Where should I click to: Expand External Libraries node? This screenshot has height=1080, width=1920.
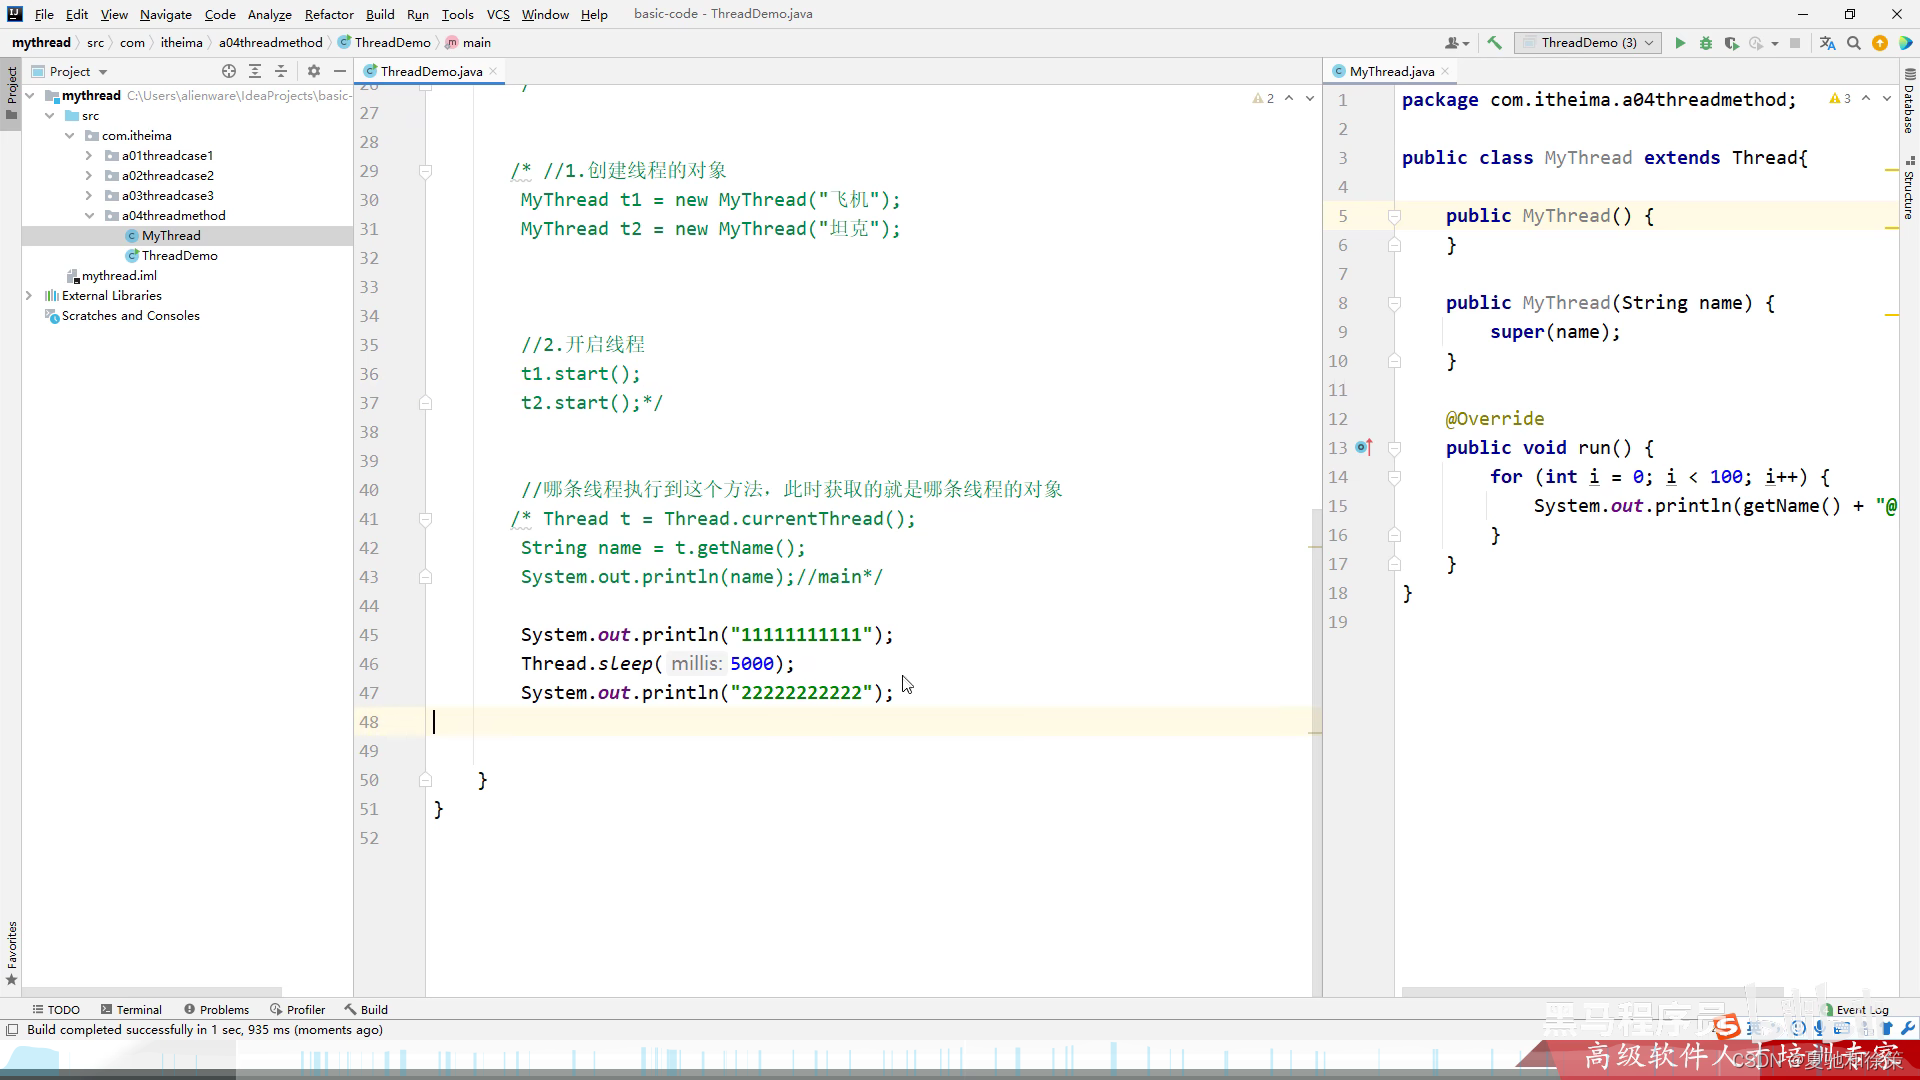[x=29, y=296]
